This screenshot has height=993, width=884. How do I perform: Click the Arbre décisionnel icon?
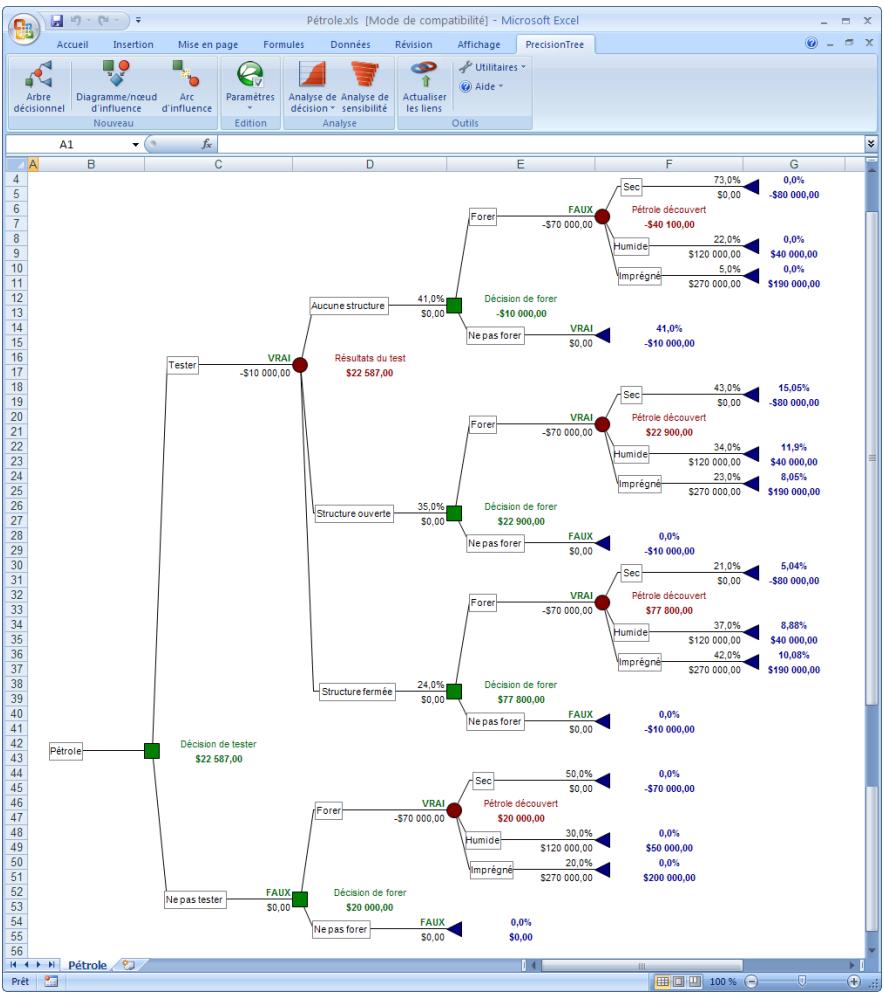coord(40,88)
